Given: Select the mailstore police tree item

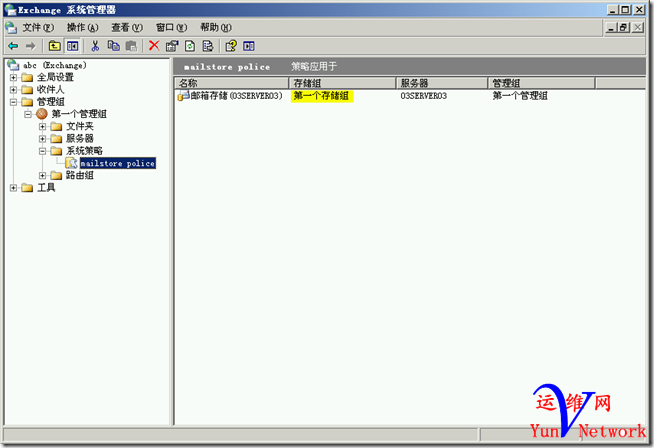Looking at the screenshot, I should click(x=118, y=163).
